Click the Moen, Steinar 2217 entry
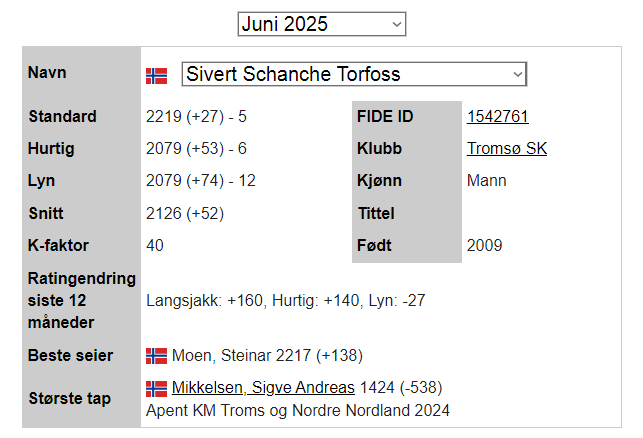The height and width of the screenshot is (438, 643). [266, 356]
